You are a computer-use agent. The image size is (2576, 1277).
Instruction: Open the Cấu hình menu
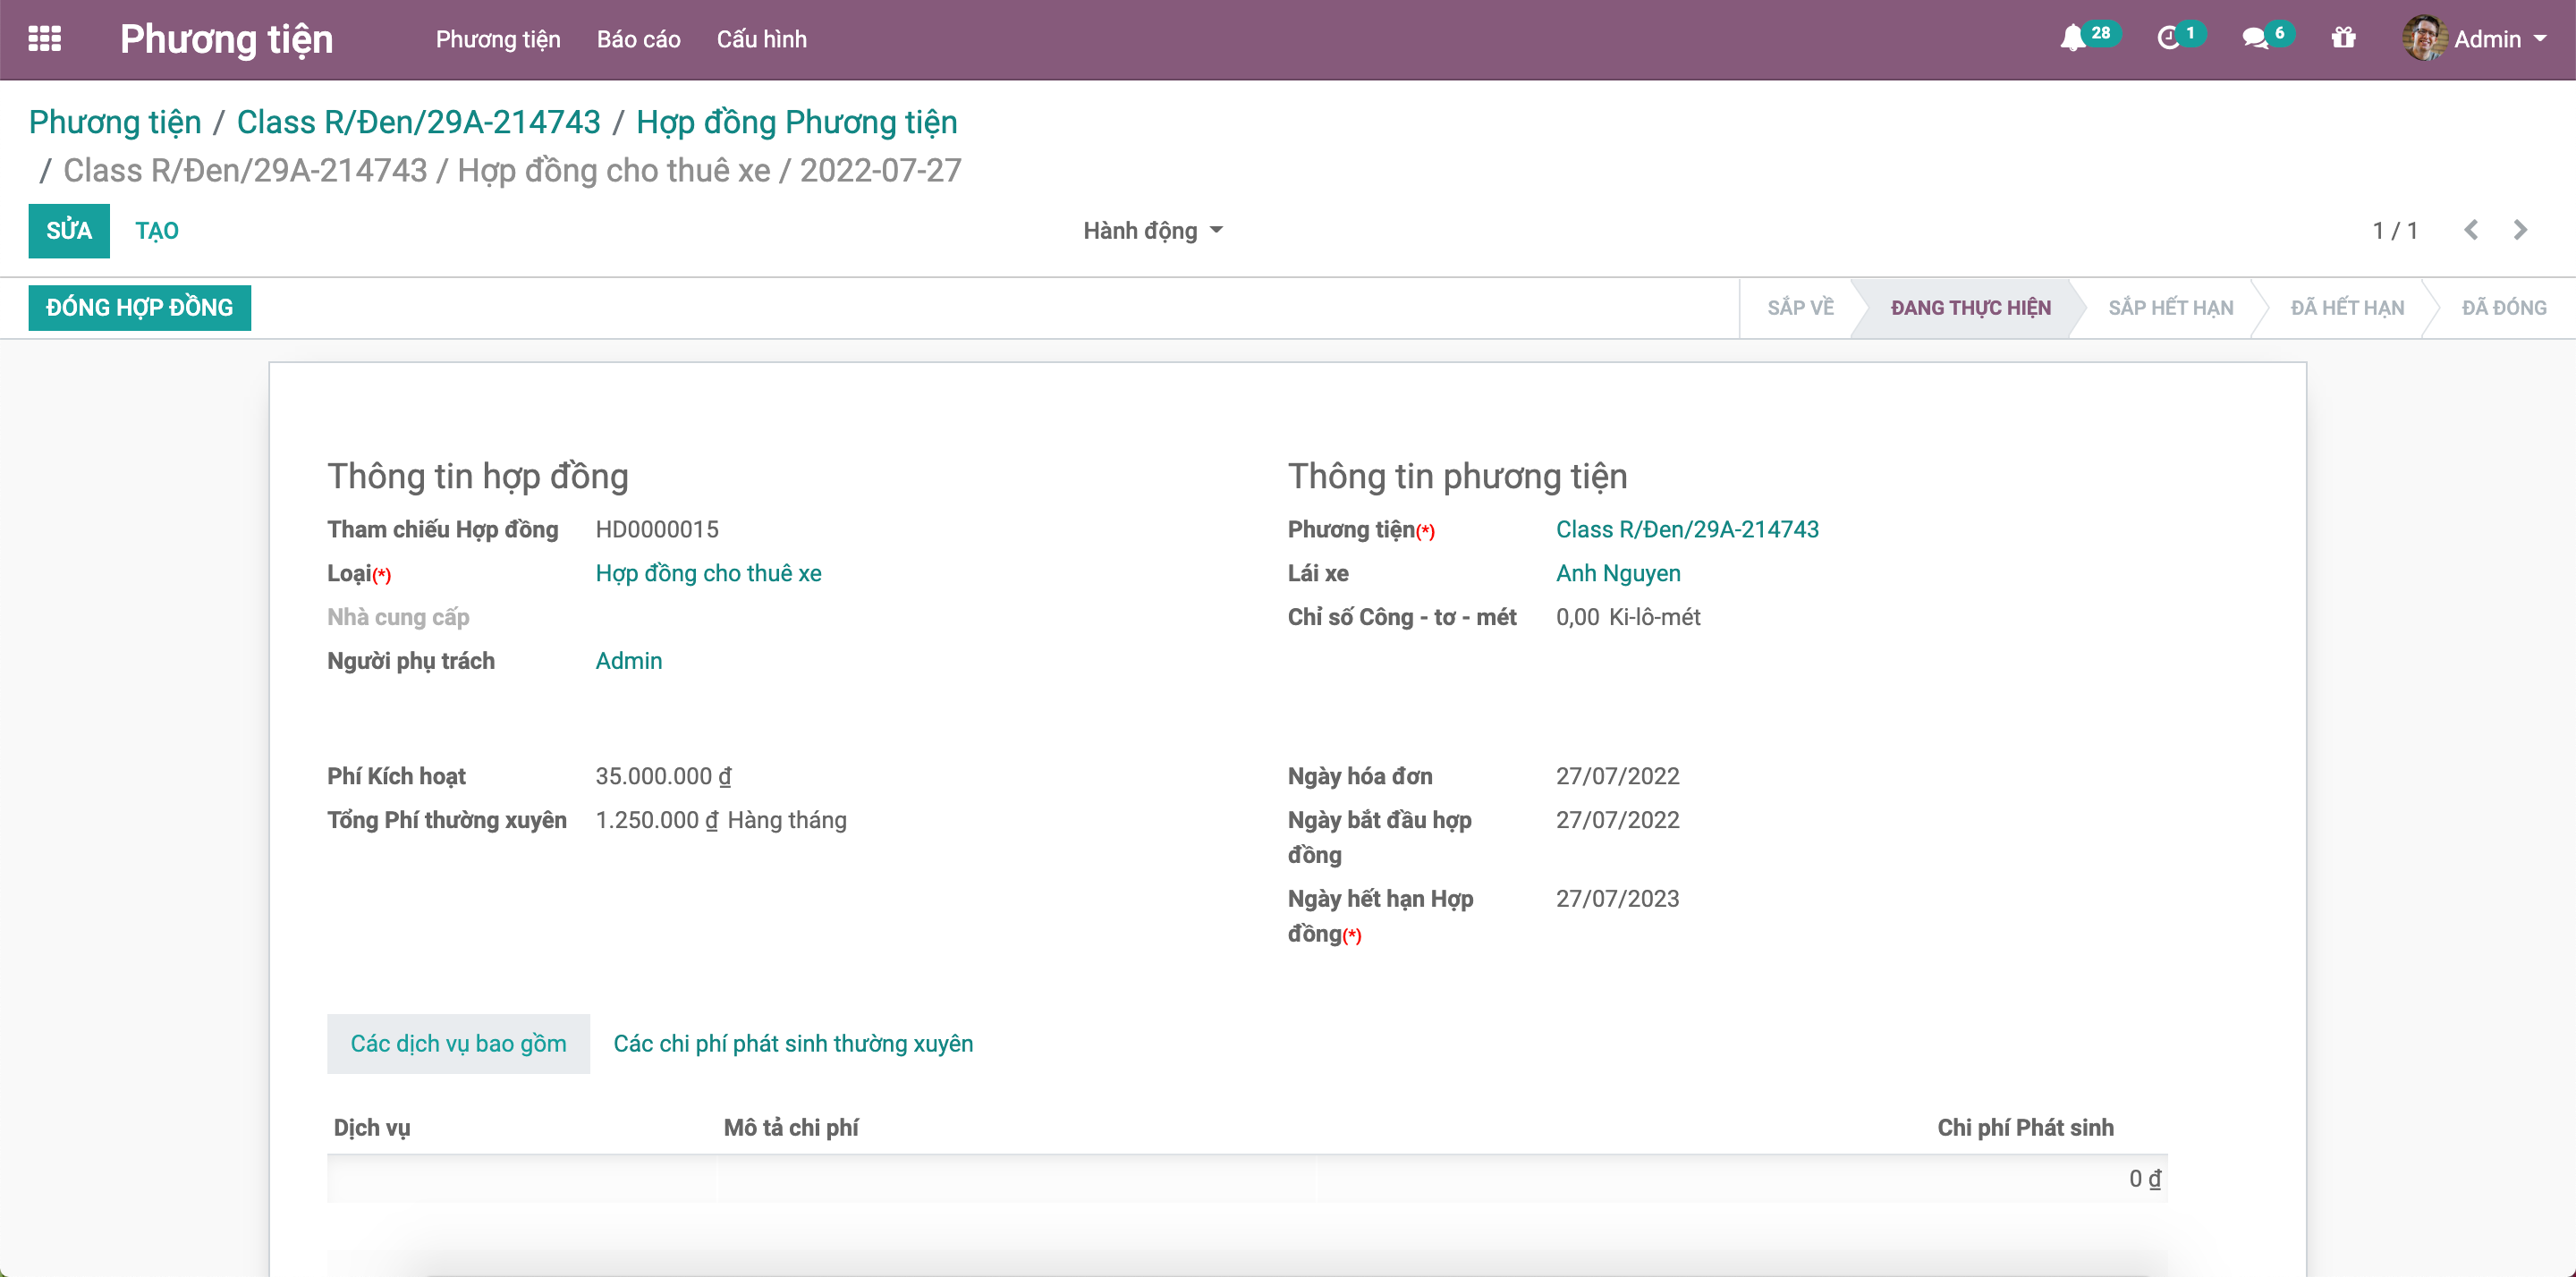point(762,39)
